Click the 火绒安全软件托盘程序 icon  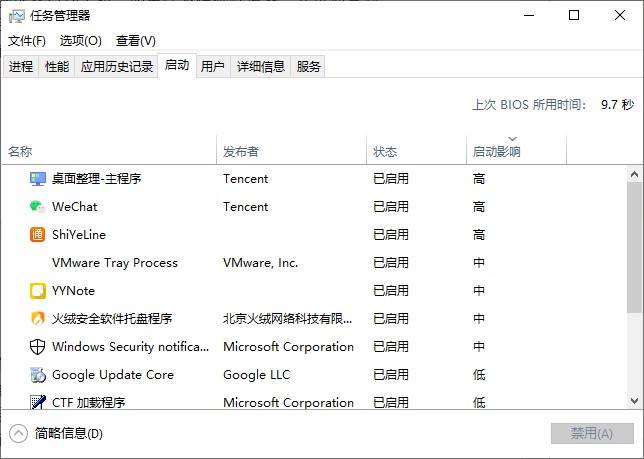tap(38, 319)
